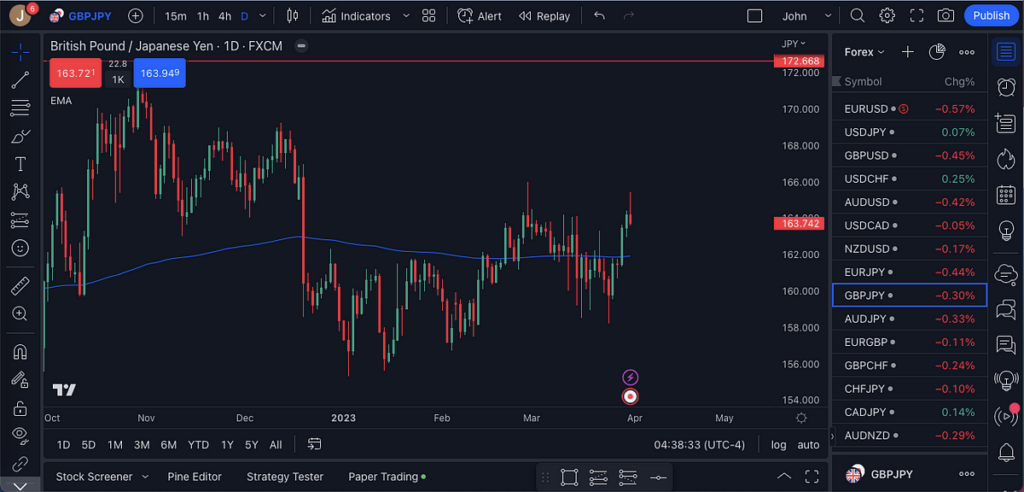The height and width of the screenshot is (492, 1024).
Task: Click the Publish button
Action: (991, 16)
